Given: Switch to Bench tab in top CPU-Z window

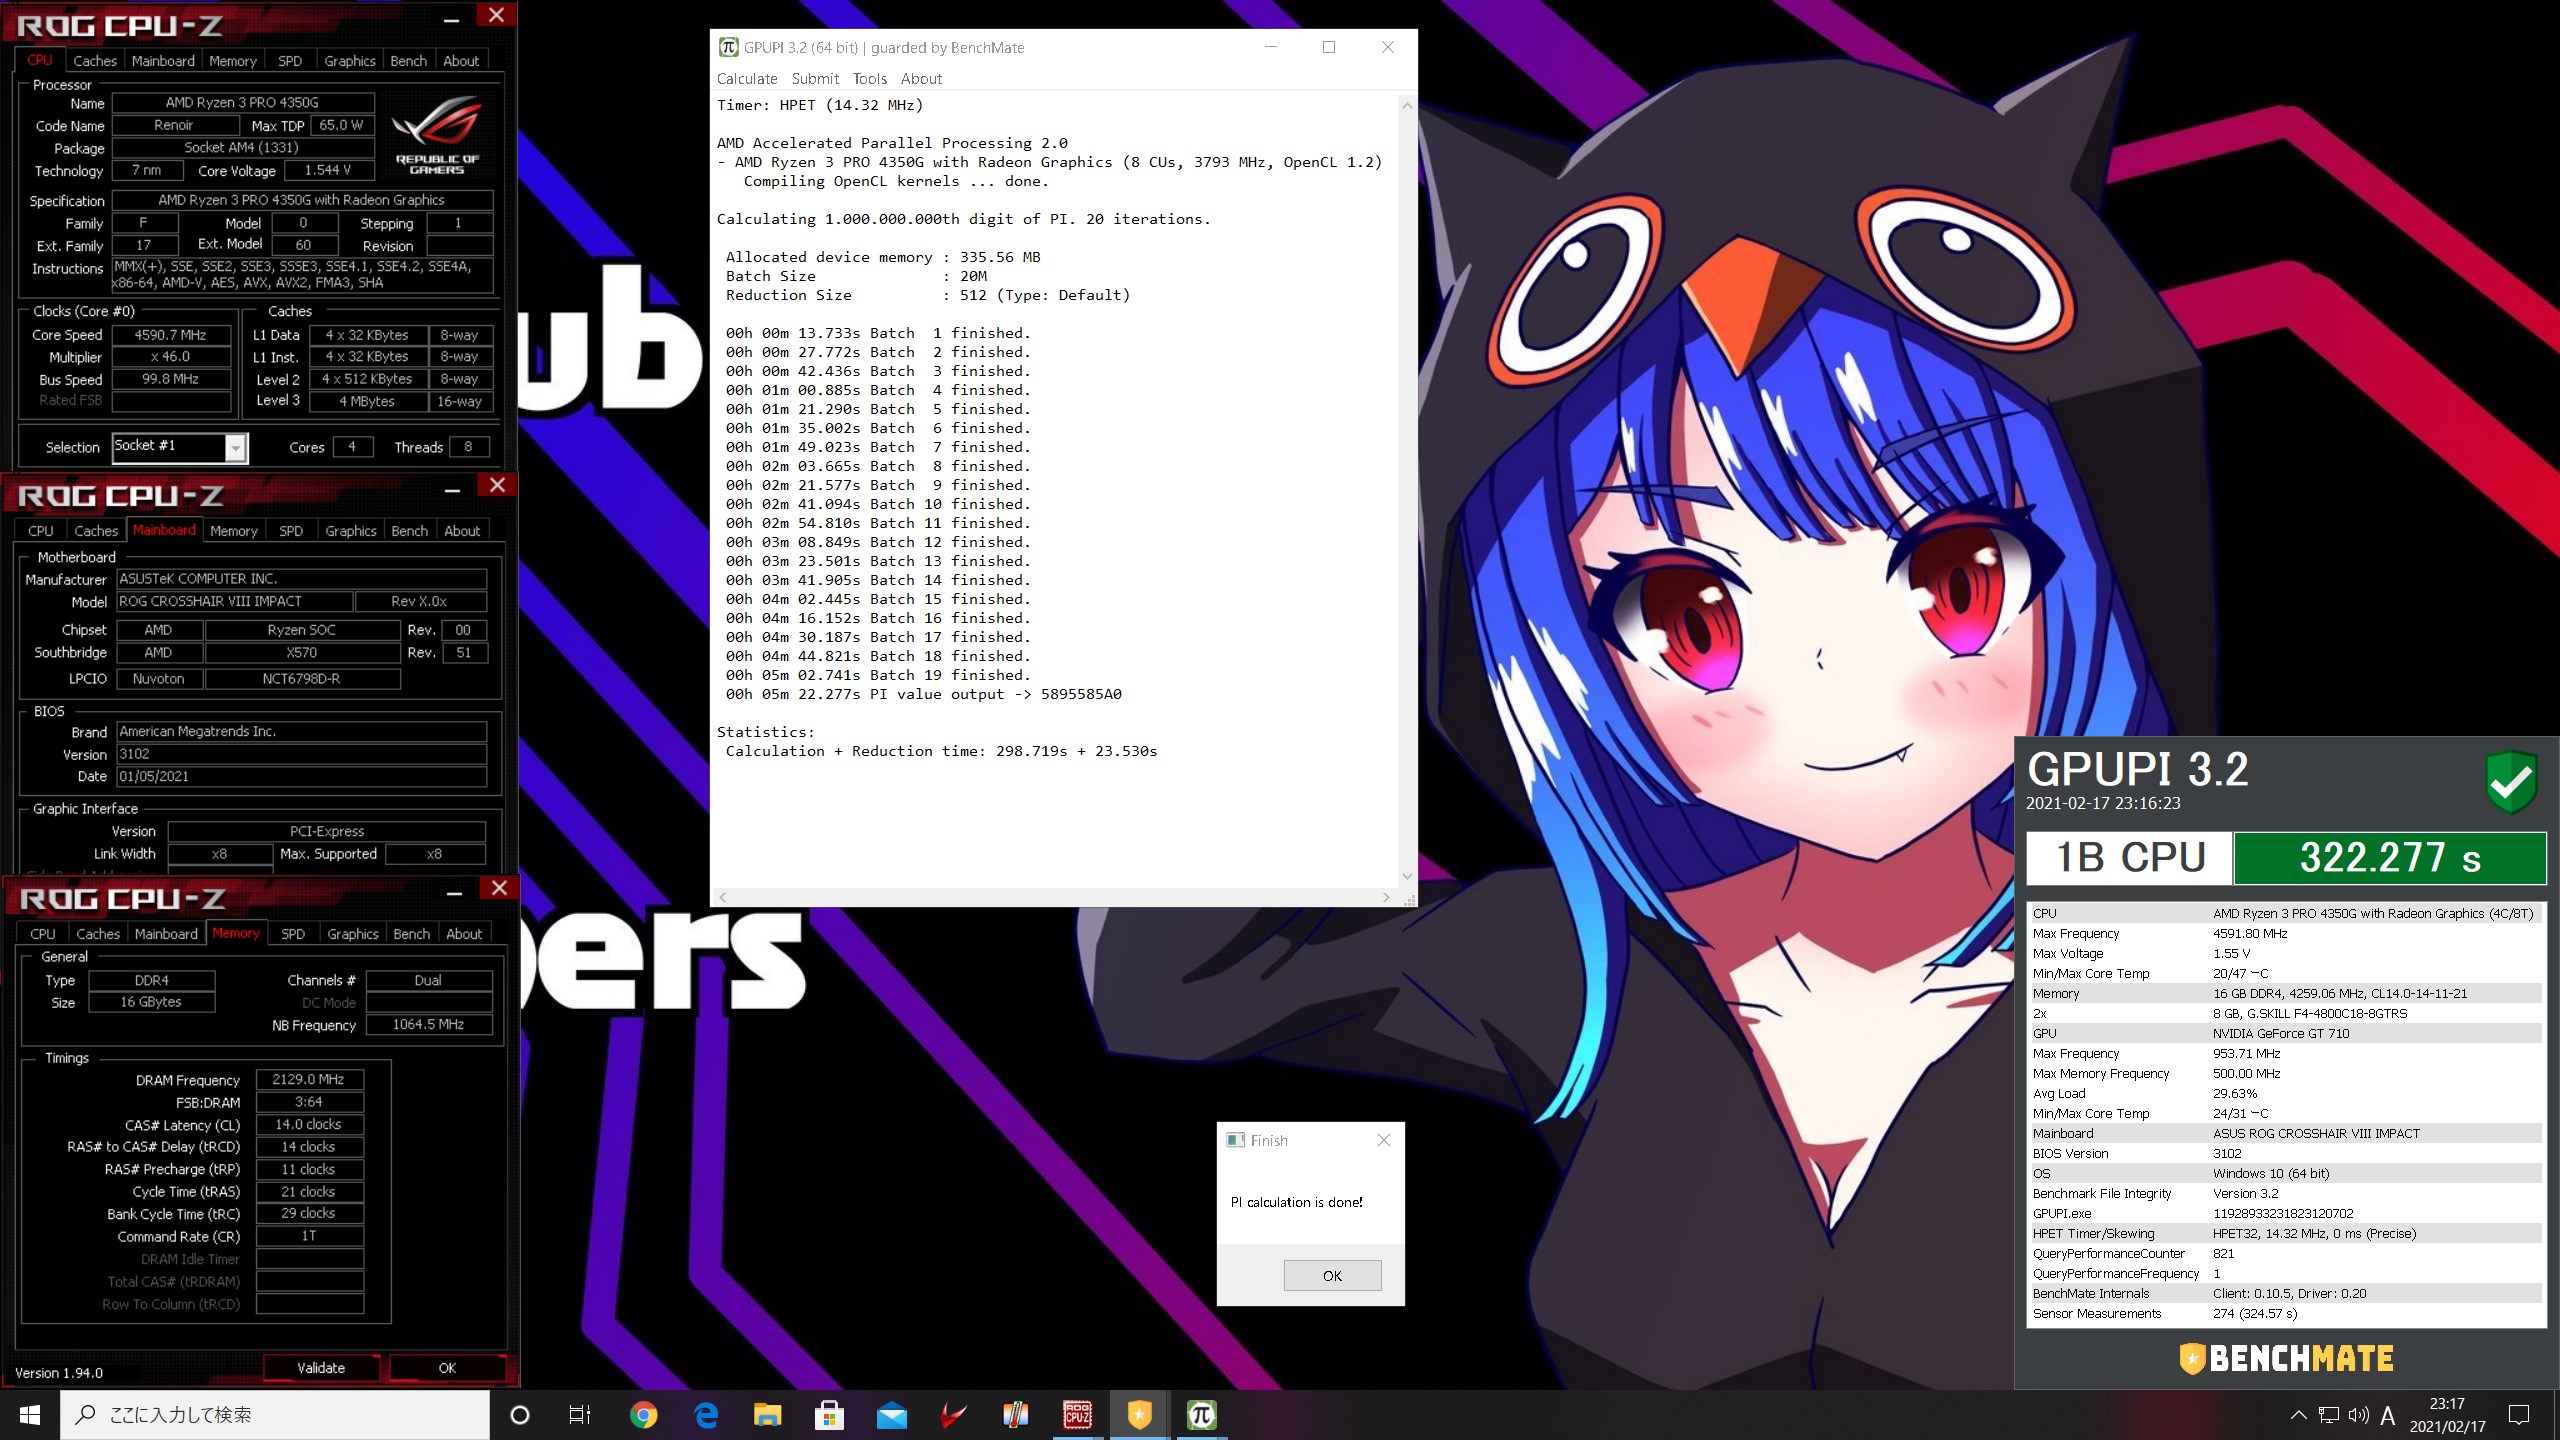Looking at the screenshot, I should tap(408, 61).
